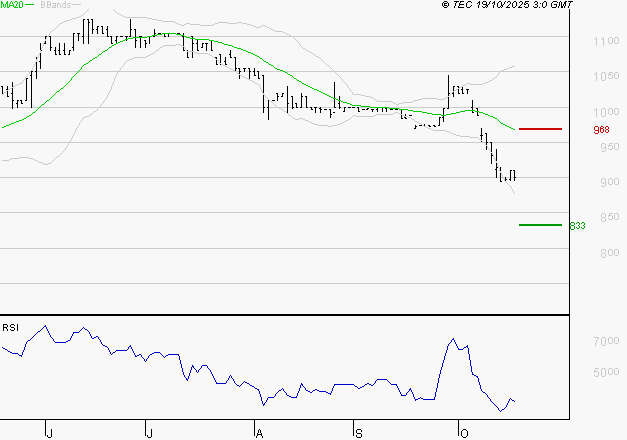Click the green support line marker
This screenshot has width=627, height=440.
tap(540, 225)
